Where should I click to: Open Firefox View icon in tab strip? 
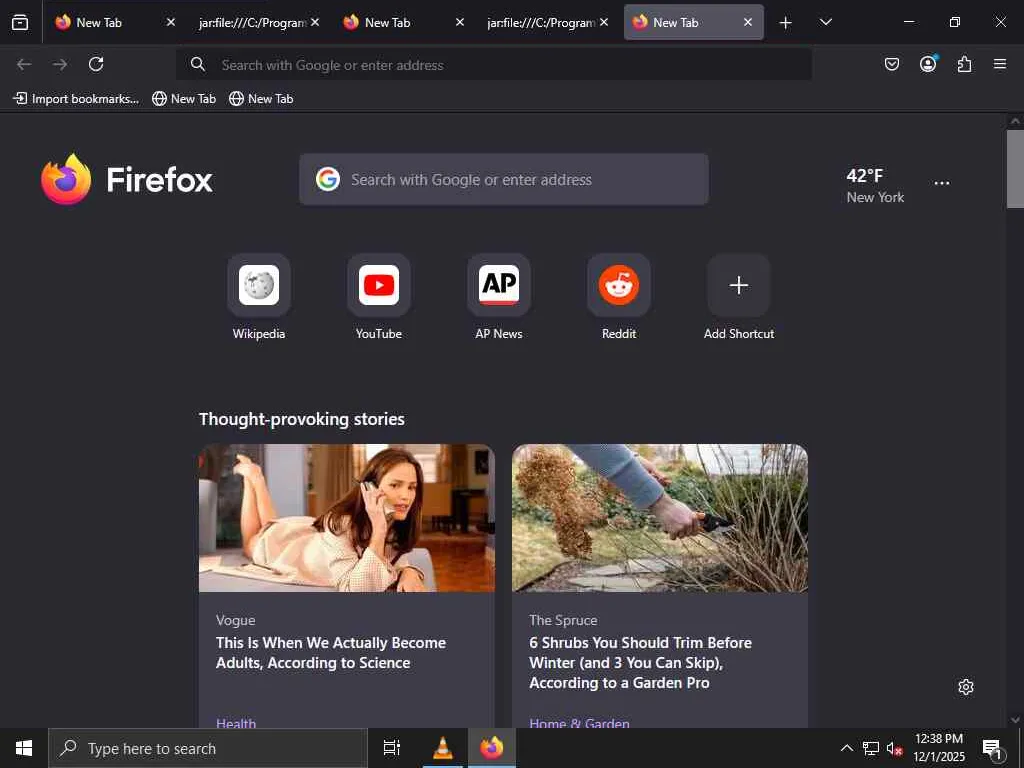click(20, 22)
